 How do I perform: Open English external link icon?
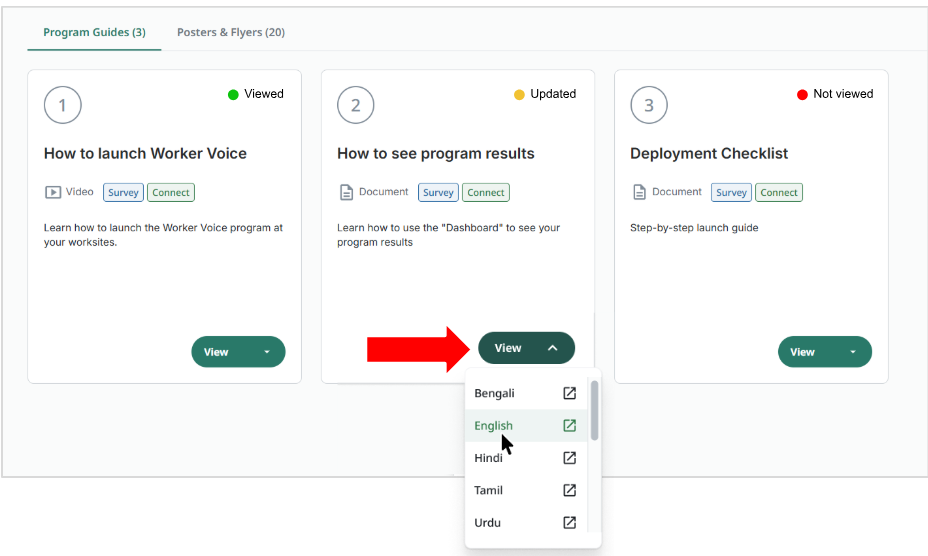(569, 425)
